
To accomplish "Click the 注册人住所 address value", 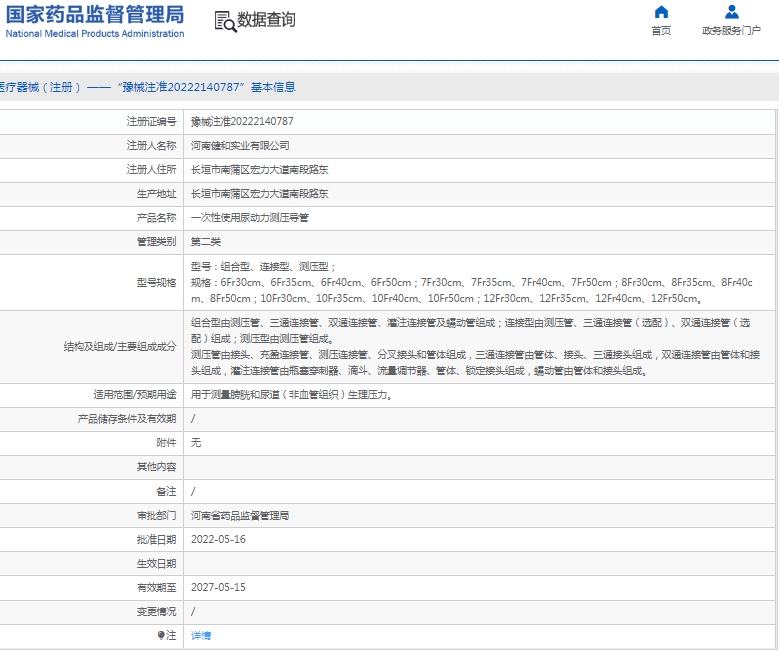I will click(x=259, y=169).
